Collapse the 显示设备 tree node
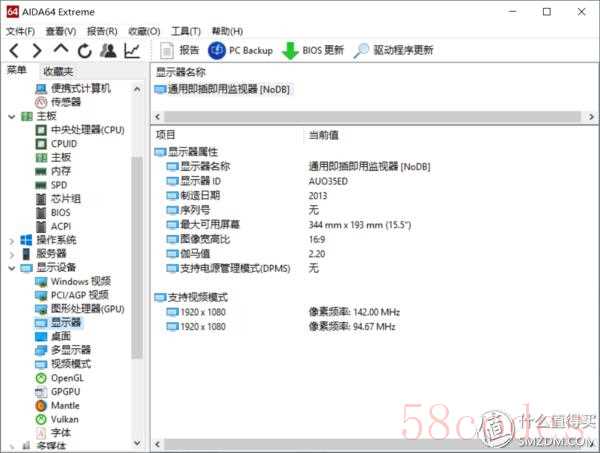 [x=12, y=268]
